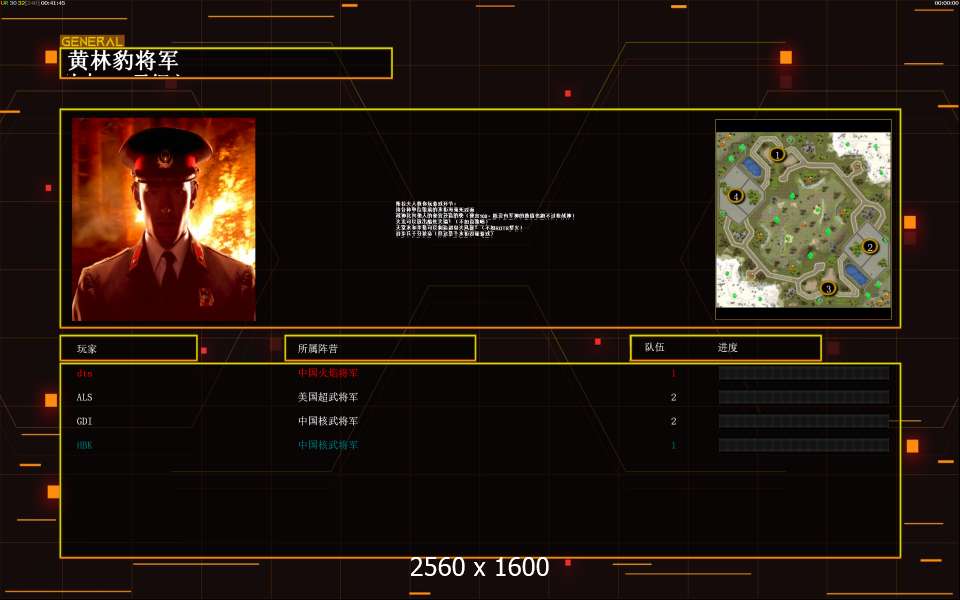Click start position 2 marker on minimap
Image resolution: width=960 pixels, height=600 pixels.
[869, 247]
